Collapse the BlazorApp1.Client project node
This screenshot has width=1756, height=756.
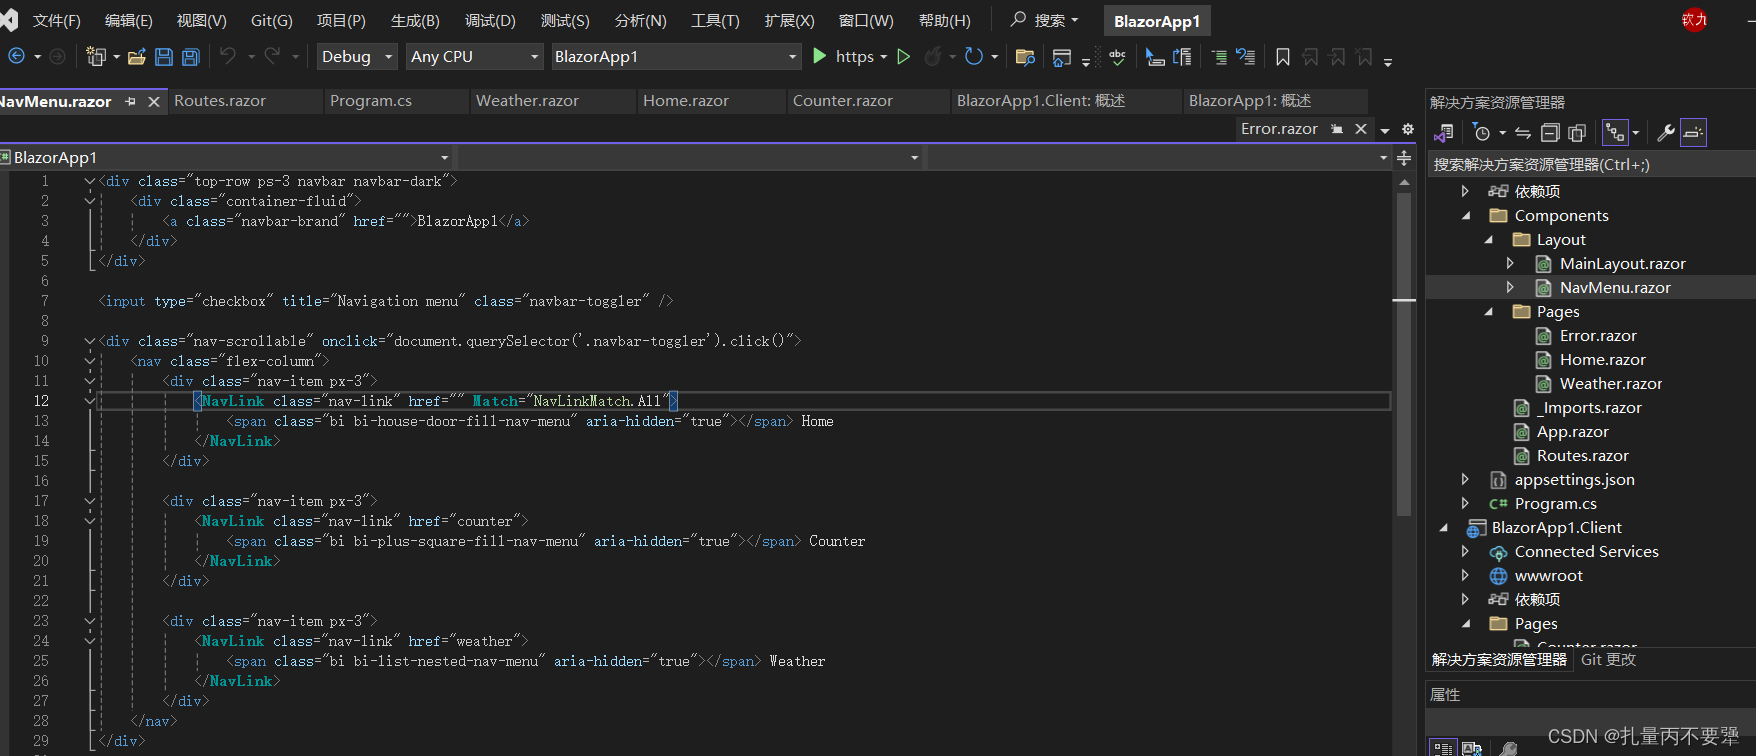[1443, 528]
